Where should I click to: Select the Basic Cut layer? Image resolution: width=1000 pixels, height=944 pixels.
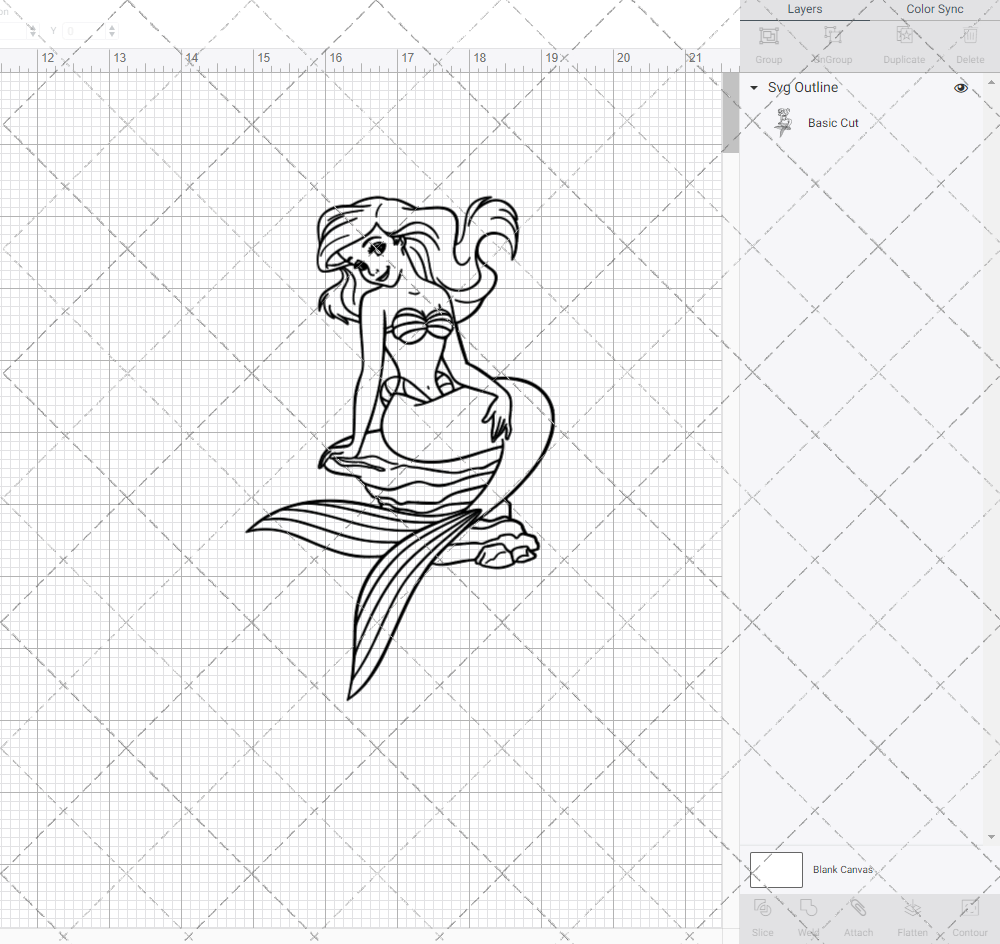[x=833, y=122]
